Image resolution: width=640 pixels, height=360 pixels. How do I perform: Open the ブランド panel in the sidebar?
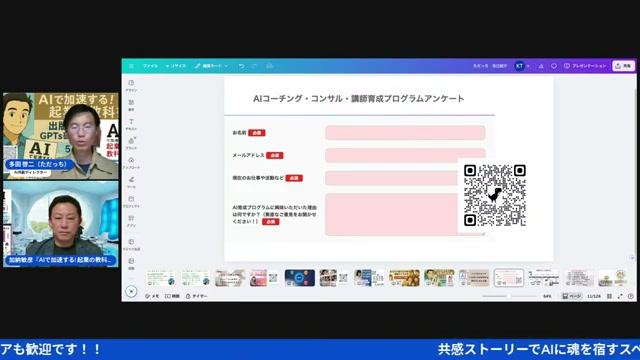[x=131, y=144]
